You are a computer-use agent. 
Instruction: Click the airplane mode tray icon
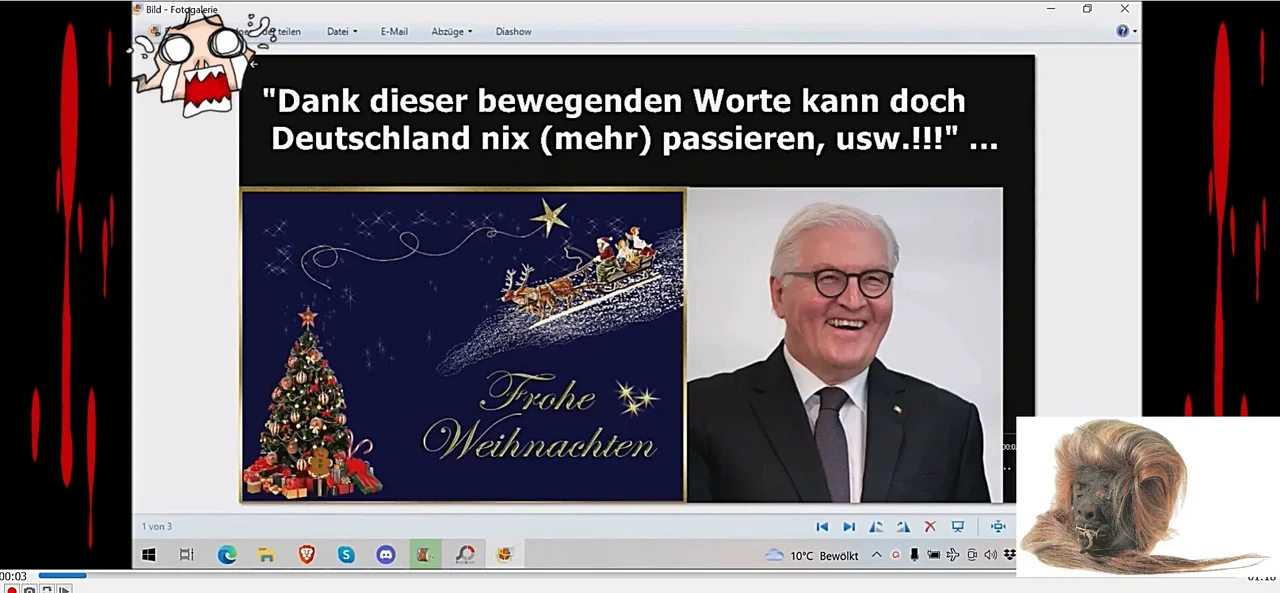952,555
